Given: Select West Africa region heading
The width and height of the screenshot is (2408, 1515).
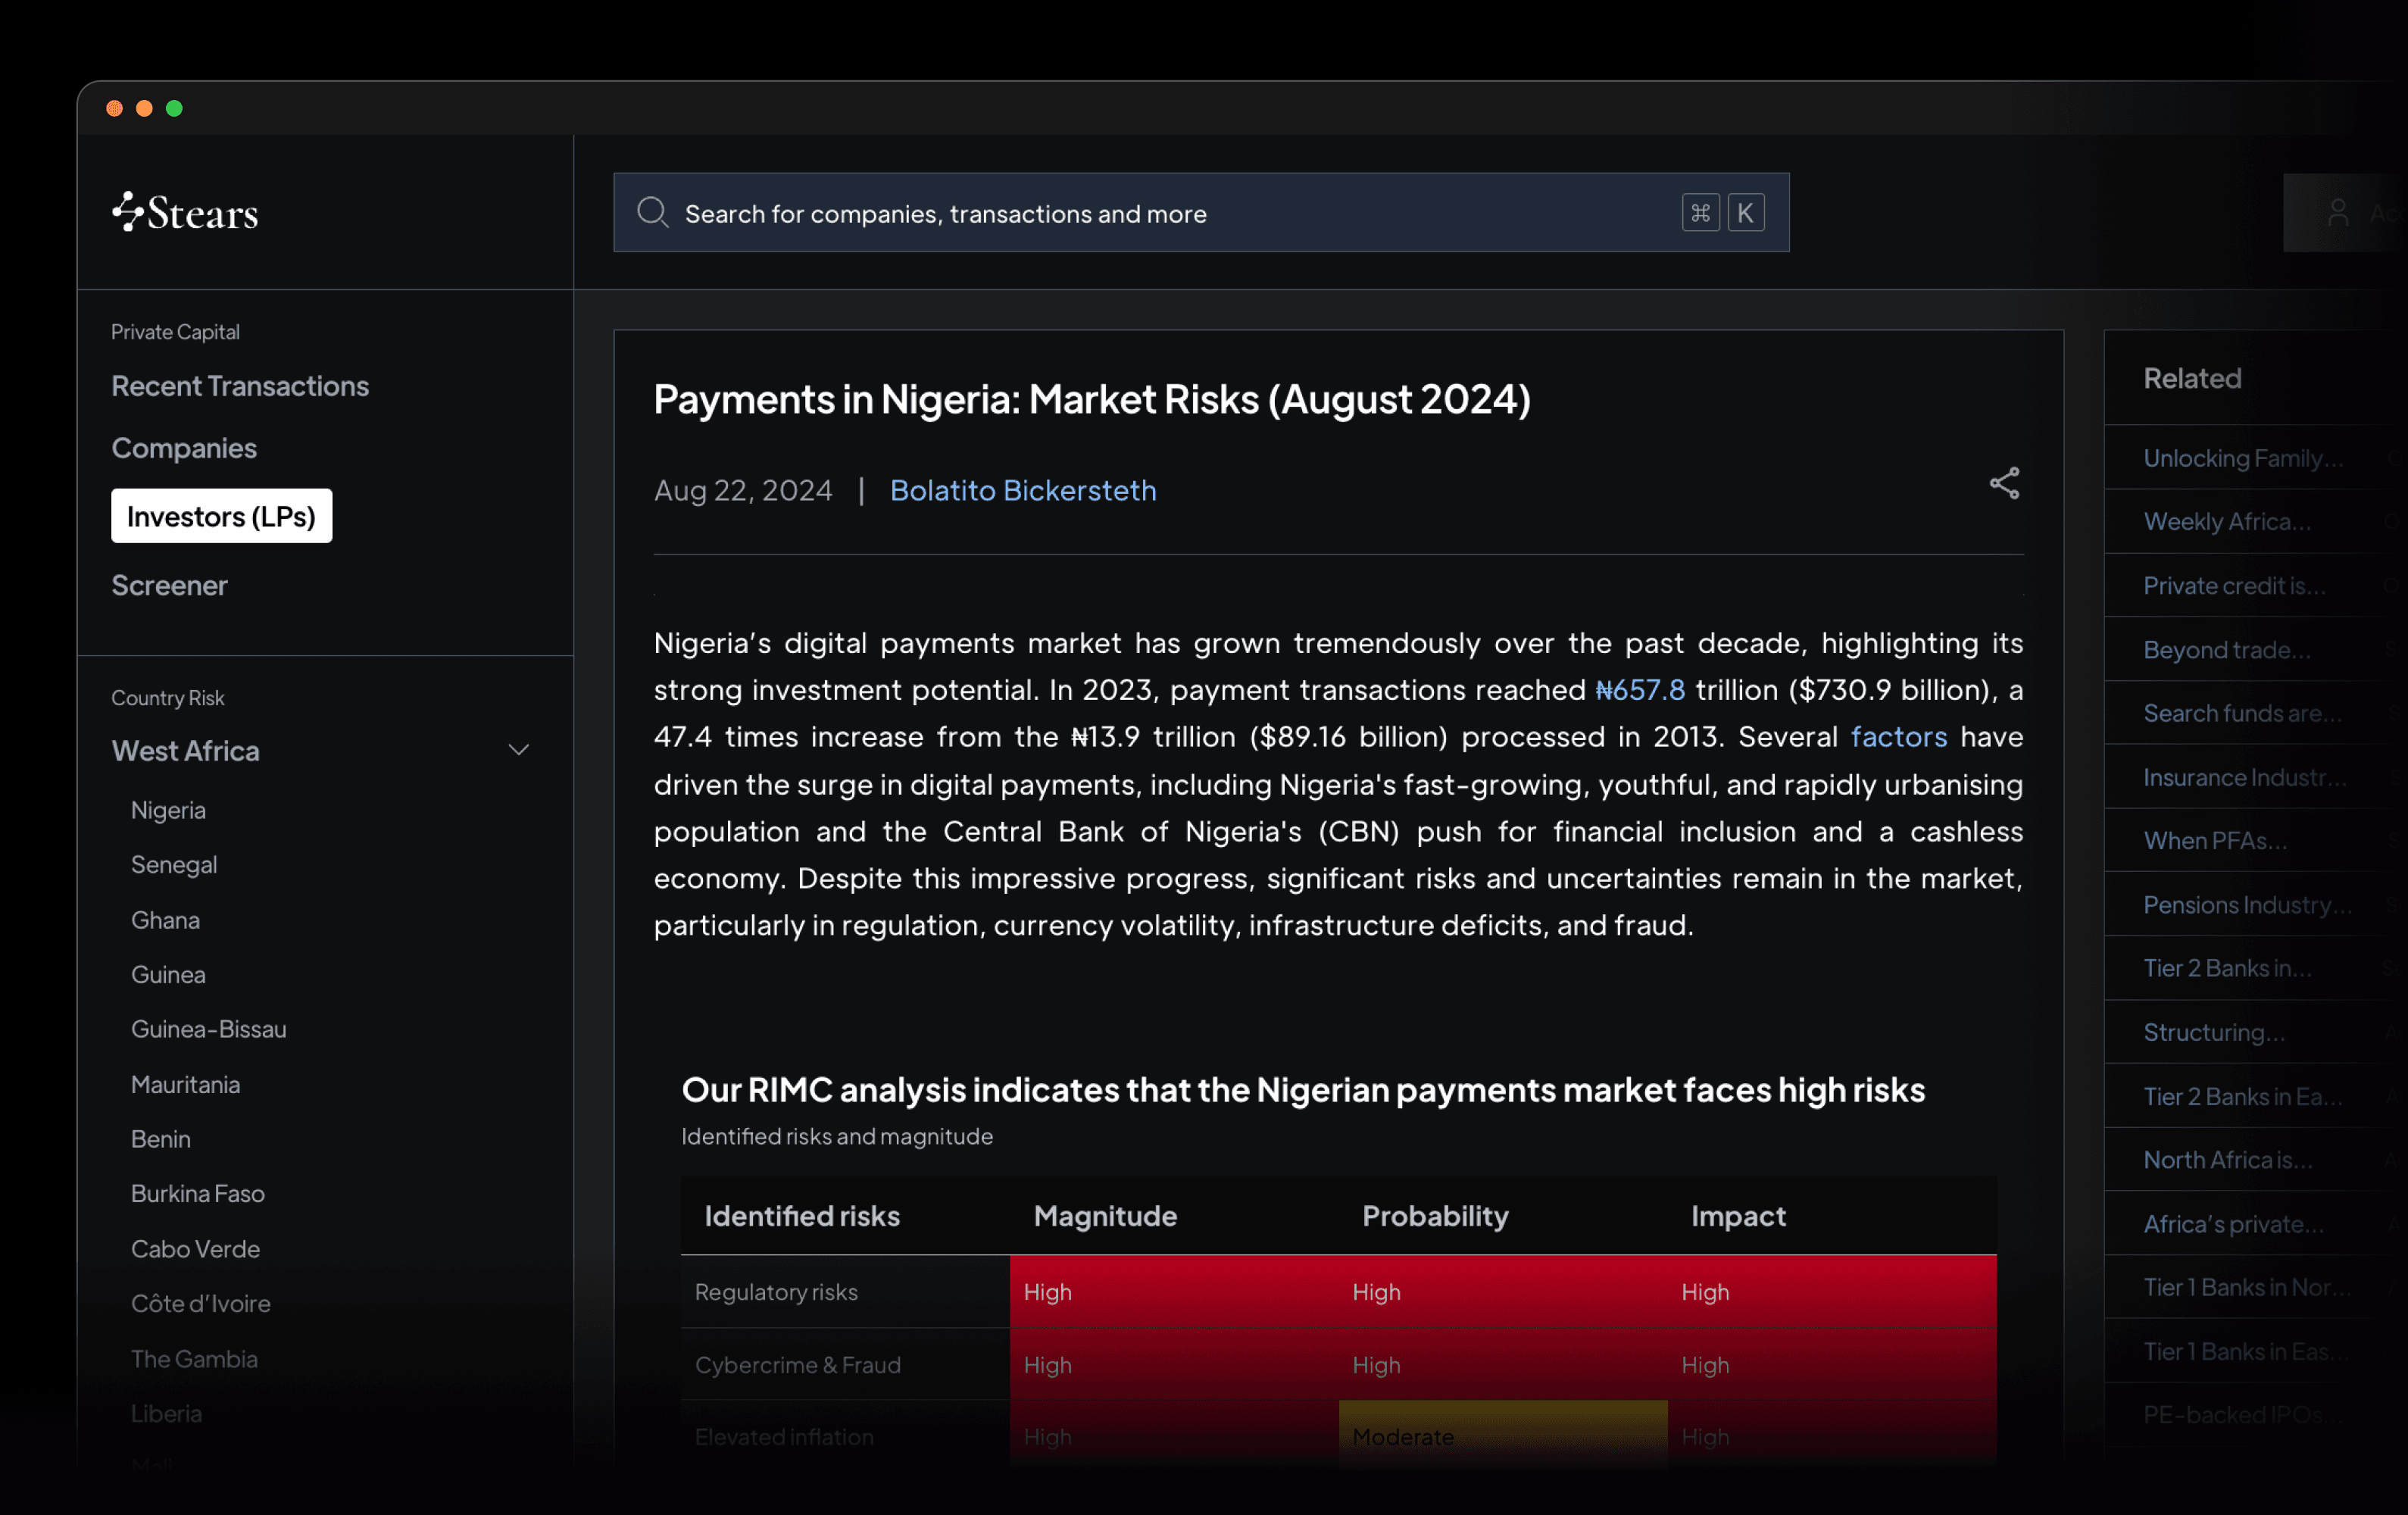Looking at the screenshot, I should click(185, 751).
